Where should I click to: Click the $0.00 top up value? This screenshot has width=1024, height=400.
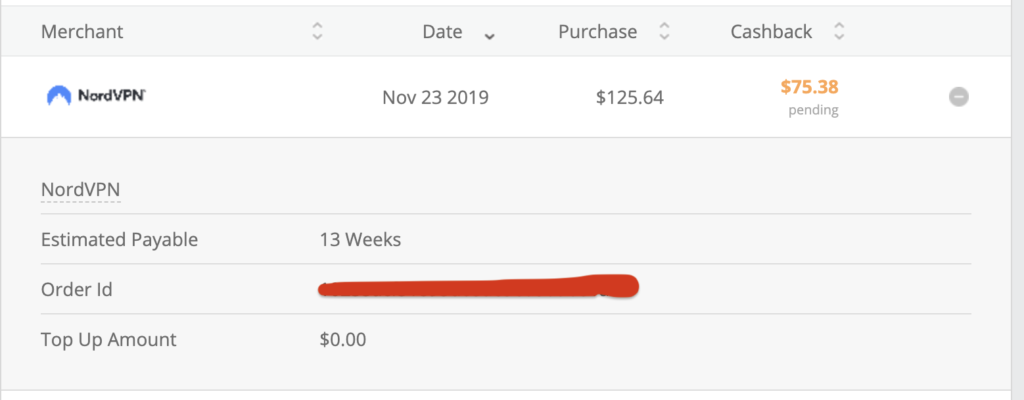pos(343,339)
